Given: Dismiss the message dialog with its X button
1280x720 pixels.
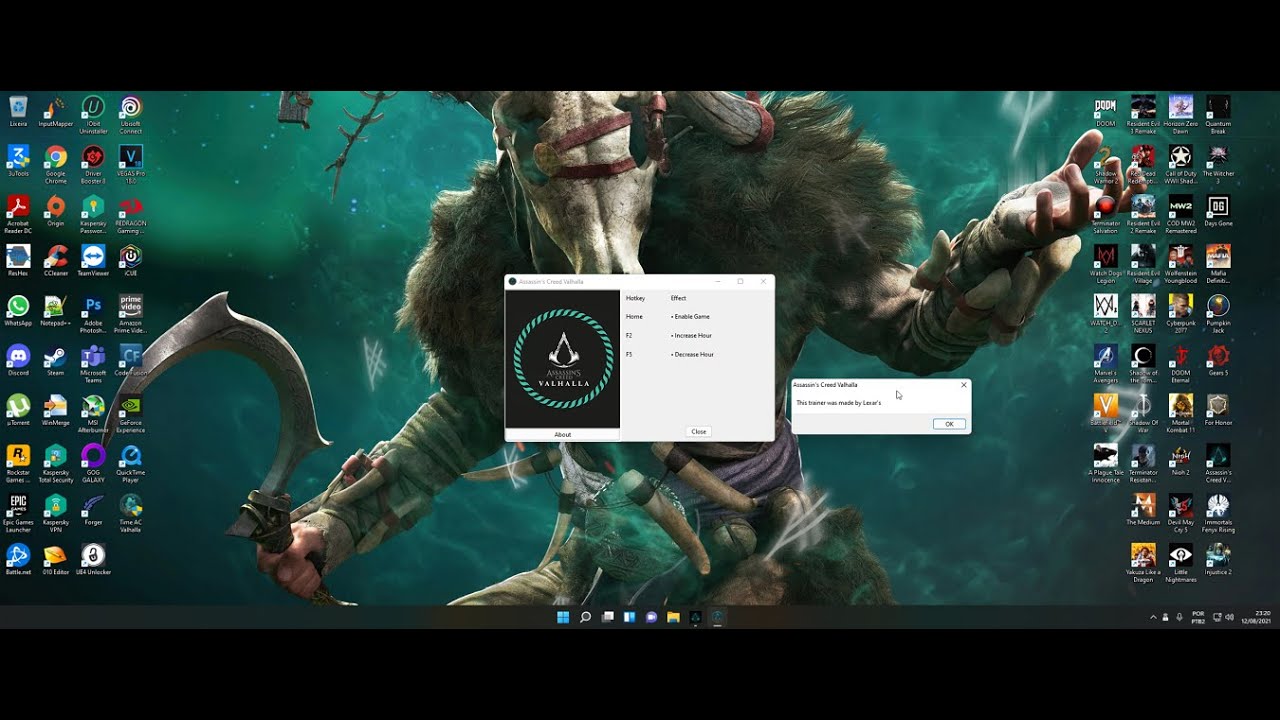Looking at the screenshot, I should (964, 385).
